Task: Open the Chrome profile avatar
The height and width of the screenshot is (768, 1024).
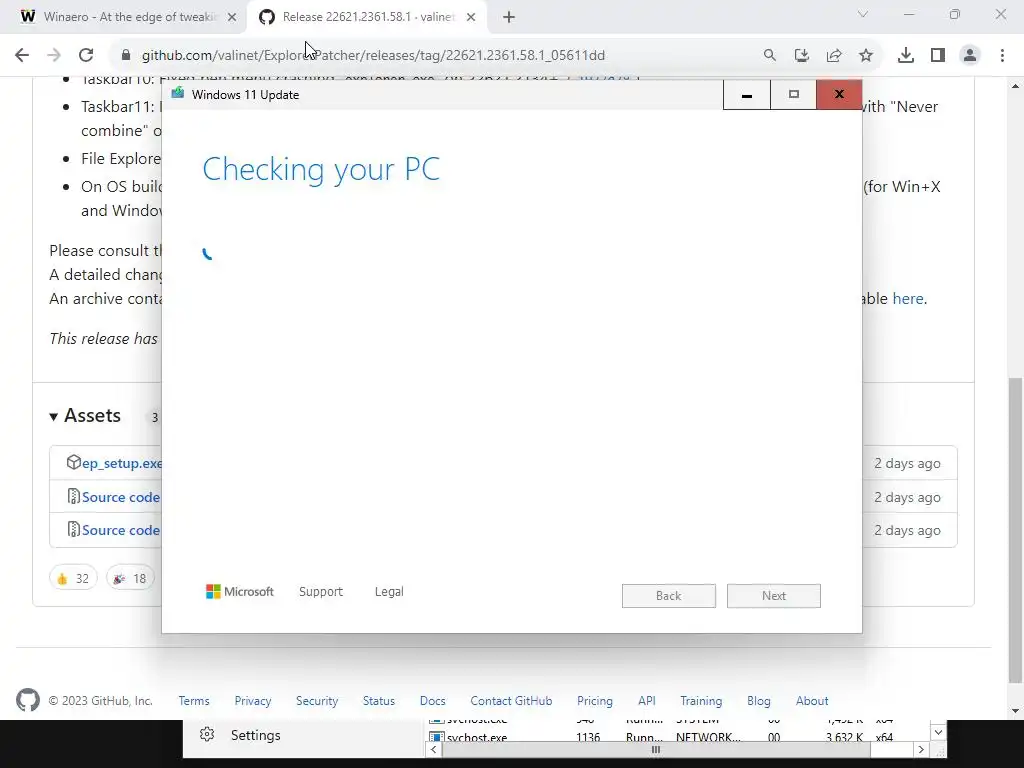Action: [970, 56]
